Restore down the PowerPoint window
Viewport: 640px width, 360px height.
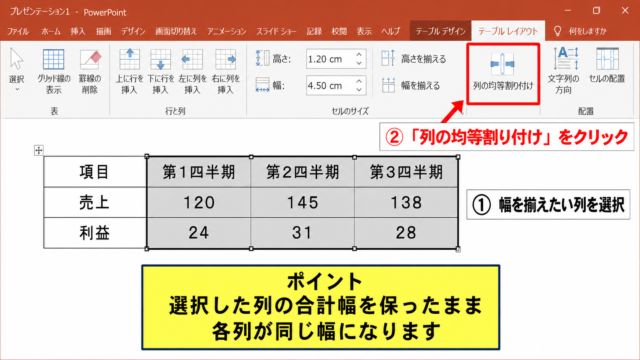click(x=596, y=11)
